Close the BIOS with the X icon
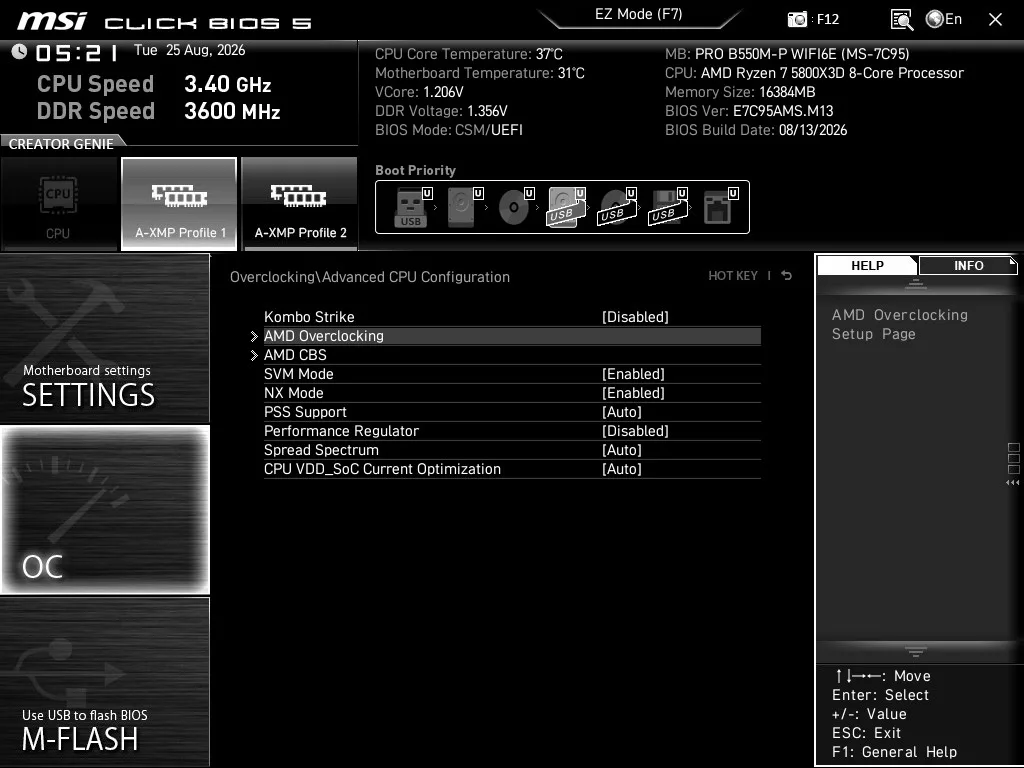 [x=995, y=20]
